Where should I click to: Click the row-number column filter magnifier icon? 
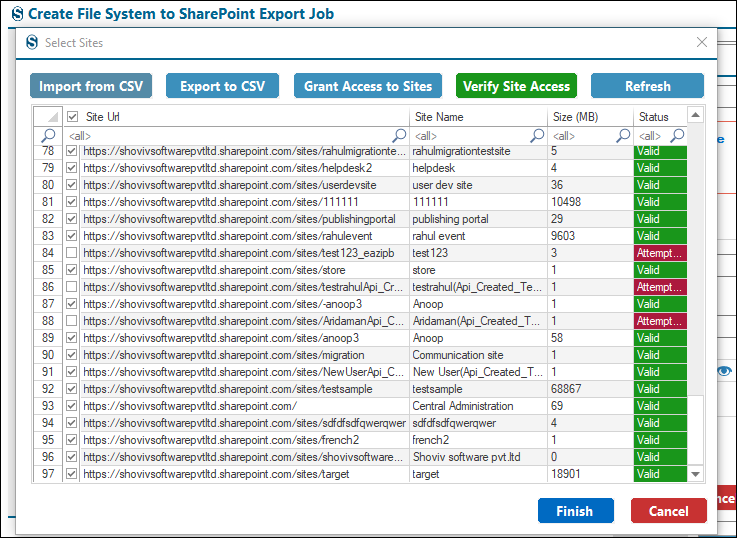48,135
